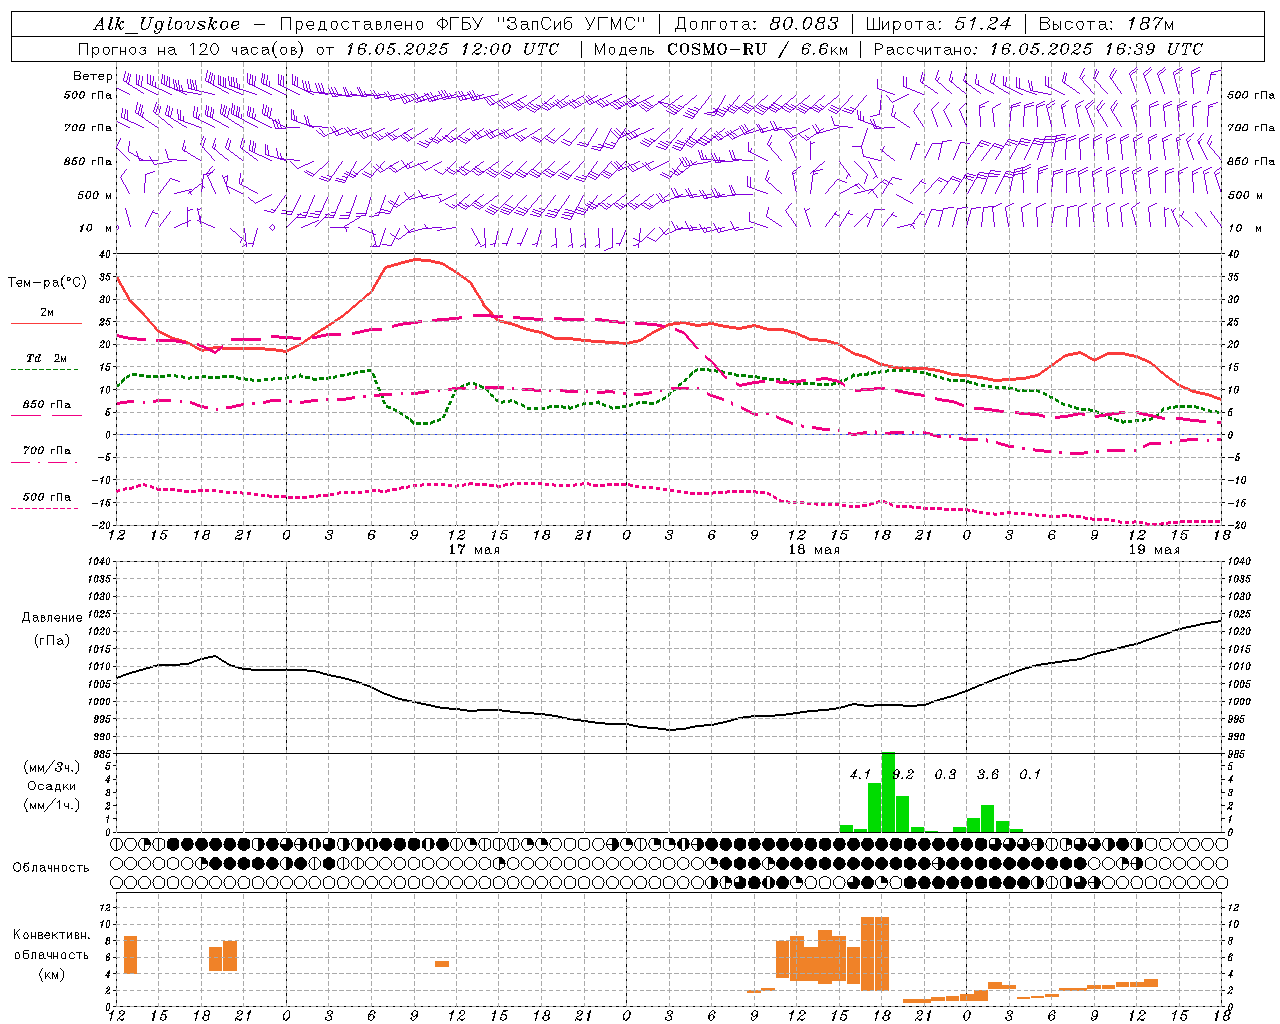Screen dimensions: 1280x1024
Task: Click the calculation time 16.05.2025 16:39 UTC
Action: tap(1096, 49)
